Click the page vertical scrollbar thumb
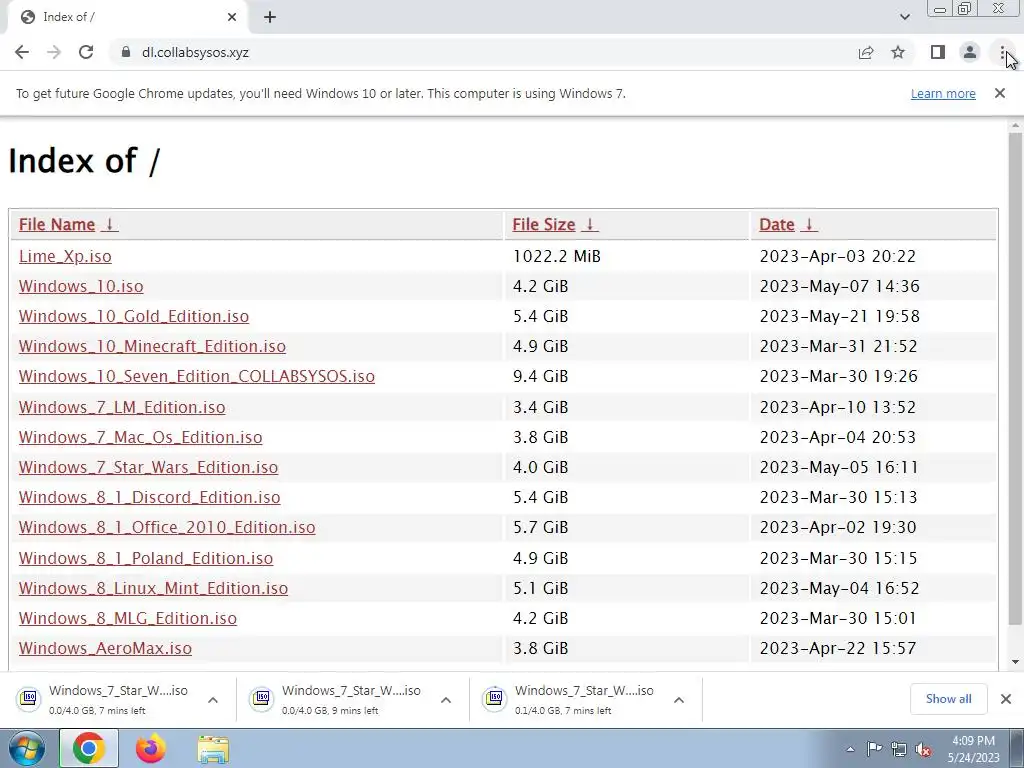1024x768 pixels. [x=1015, y=377]
